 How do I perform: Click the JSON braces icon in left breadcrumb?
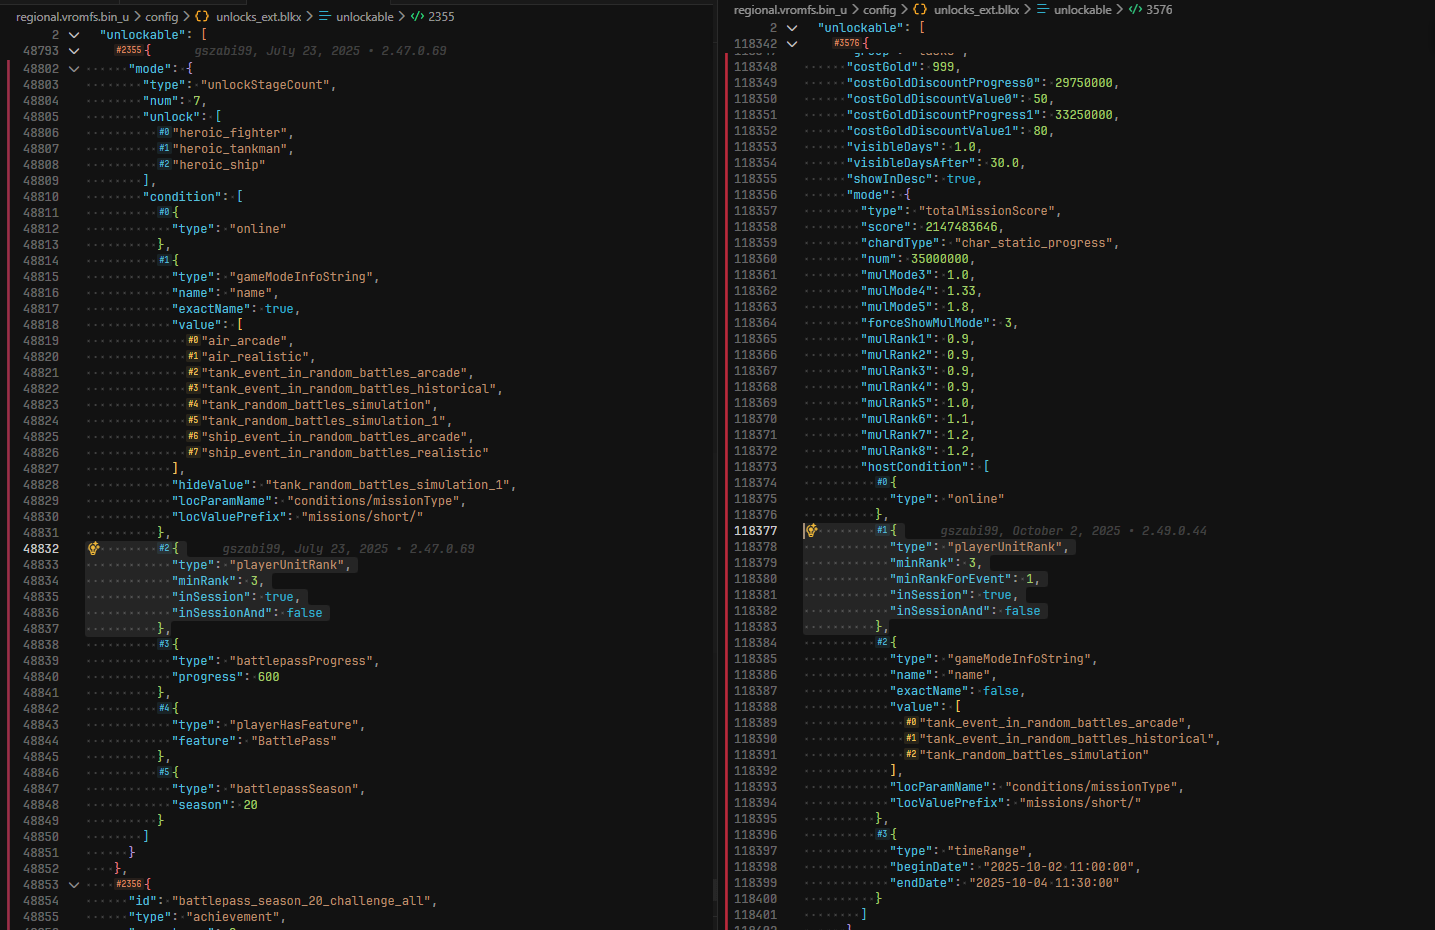(x=202, y=17)
